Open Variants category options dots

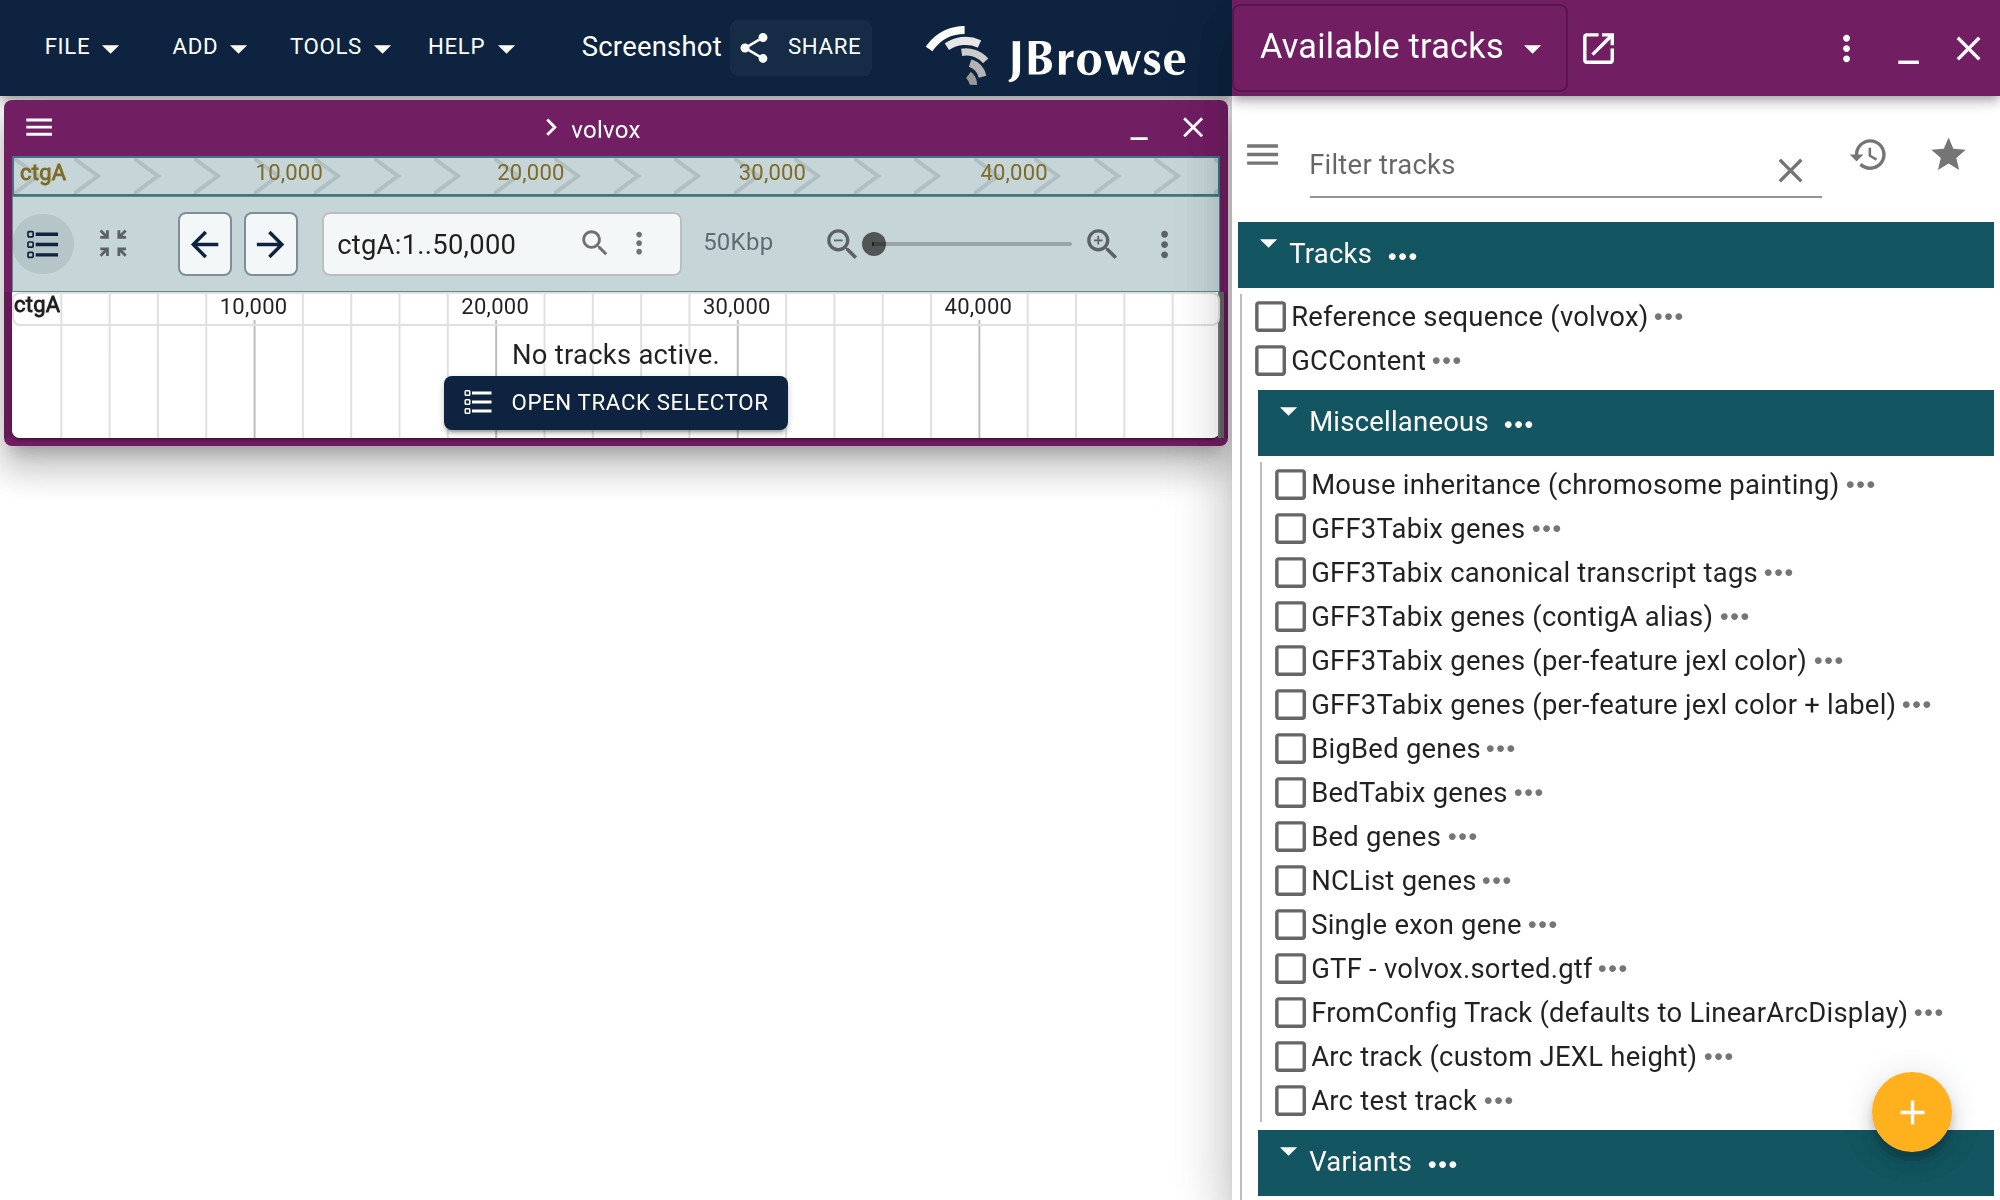tap(1442, 1165)
